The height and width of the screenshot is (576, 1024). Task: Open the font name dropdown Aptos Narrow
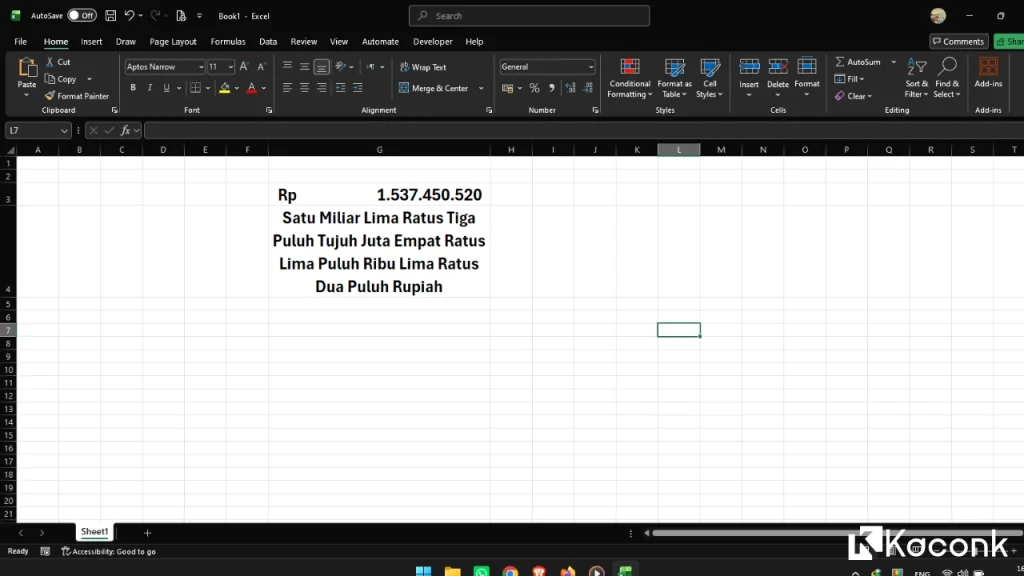pos(200,67)
